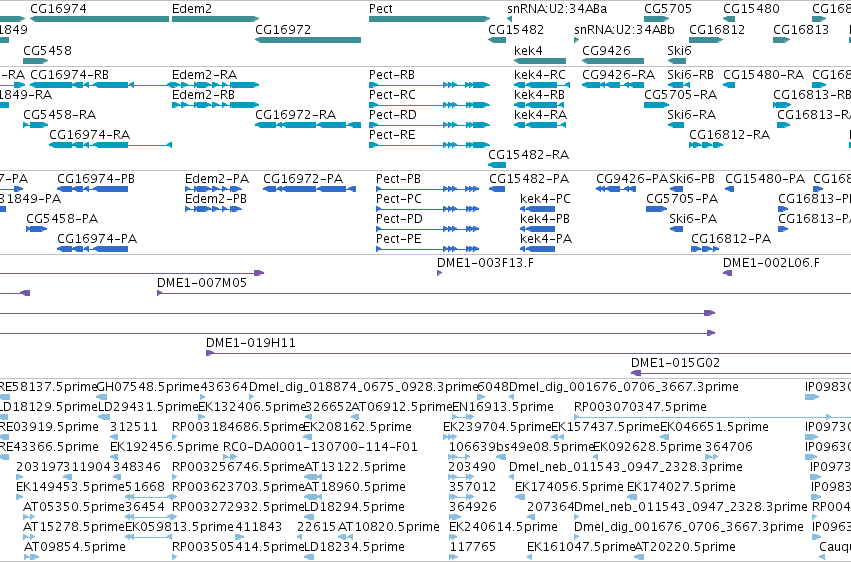Viewport: 851px width, 562px height.
Task: Click the CG16974-RA transcript label
Action: coord(90,135)
